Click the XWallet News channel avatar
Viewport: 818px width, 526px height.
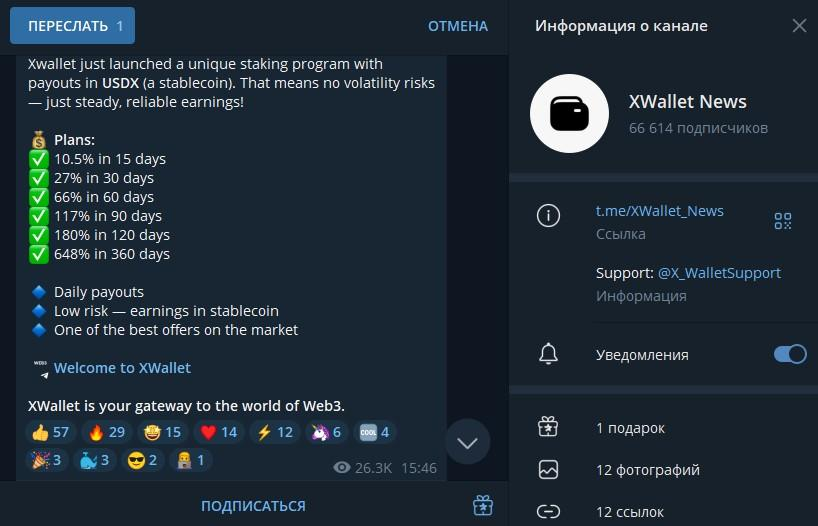(569, 113)
